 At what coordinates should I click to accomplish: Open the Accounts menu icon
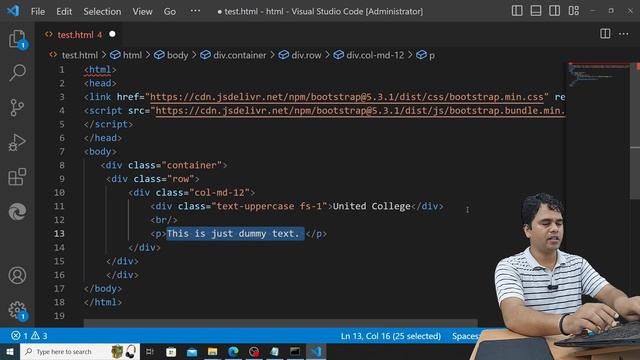click(x=17, y=276)
